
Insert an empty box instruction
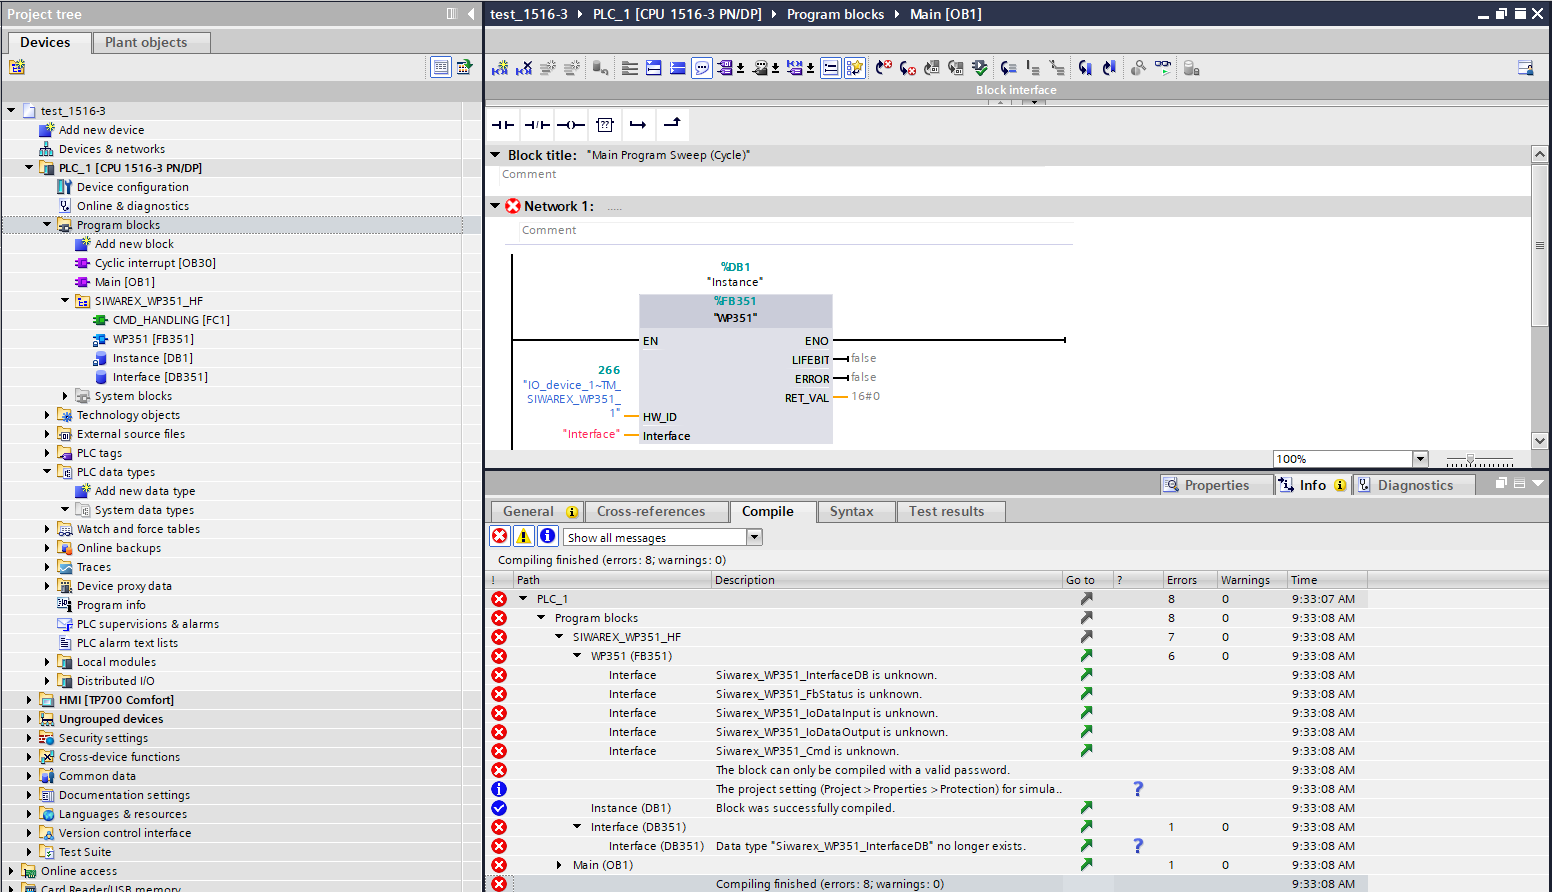pyautogui.click(x=605, y=125)
